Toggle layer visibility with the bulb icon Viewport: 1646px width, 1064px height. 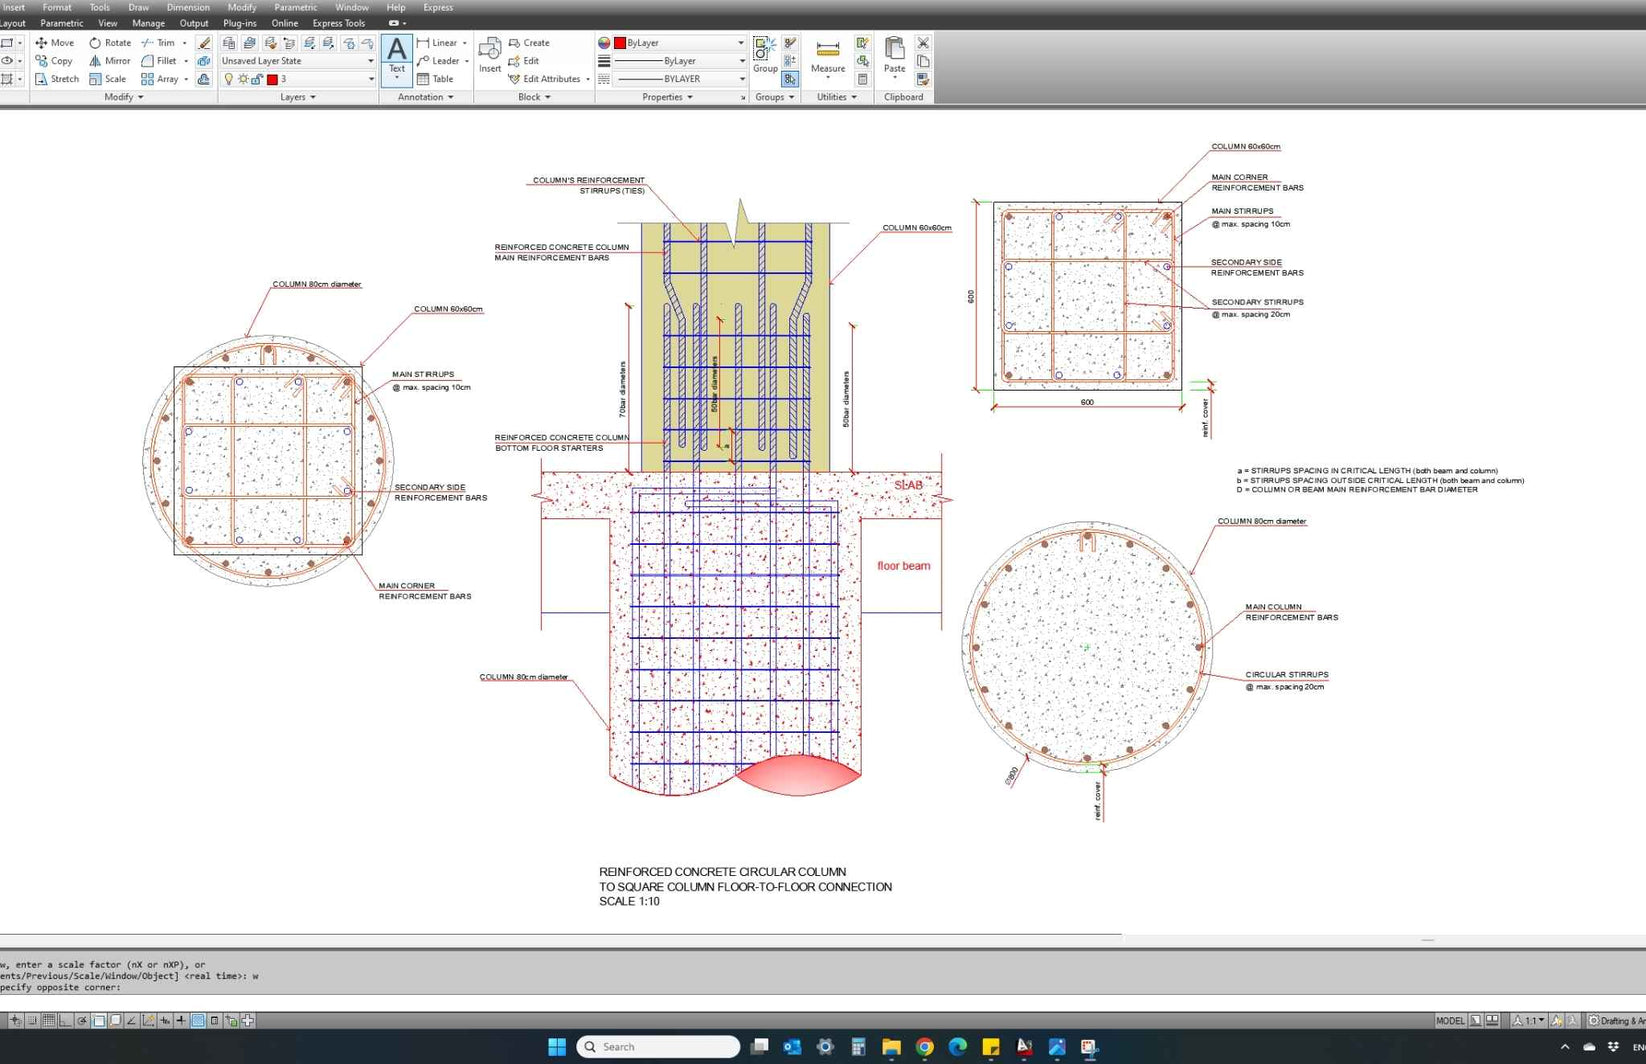pos(228,78)
